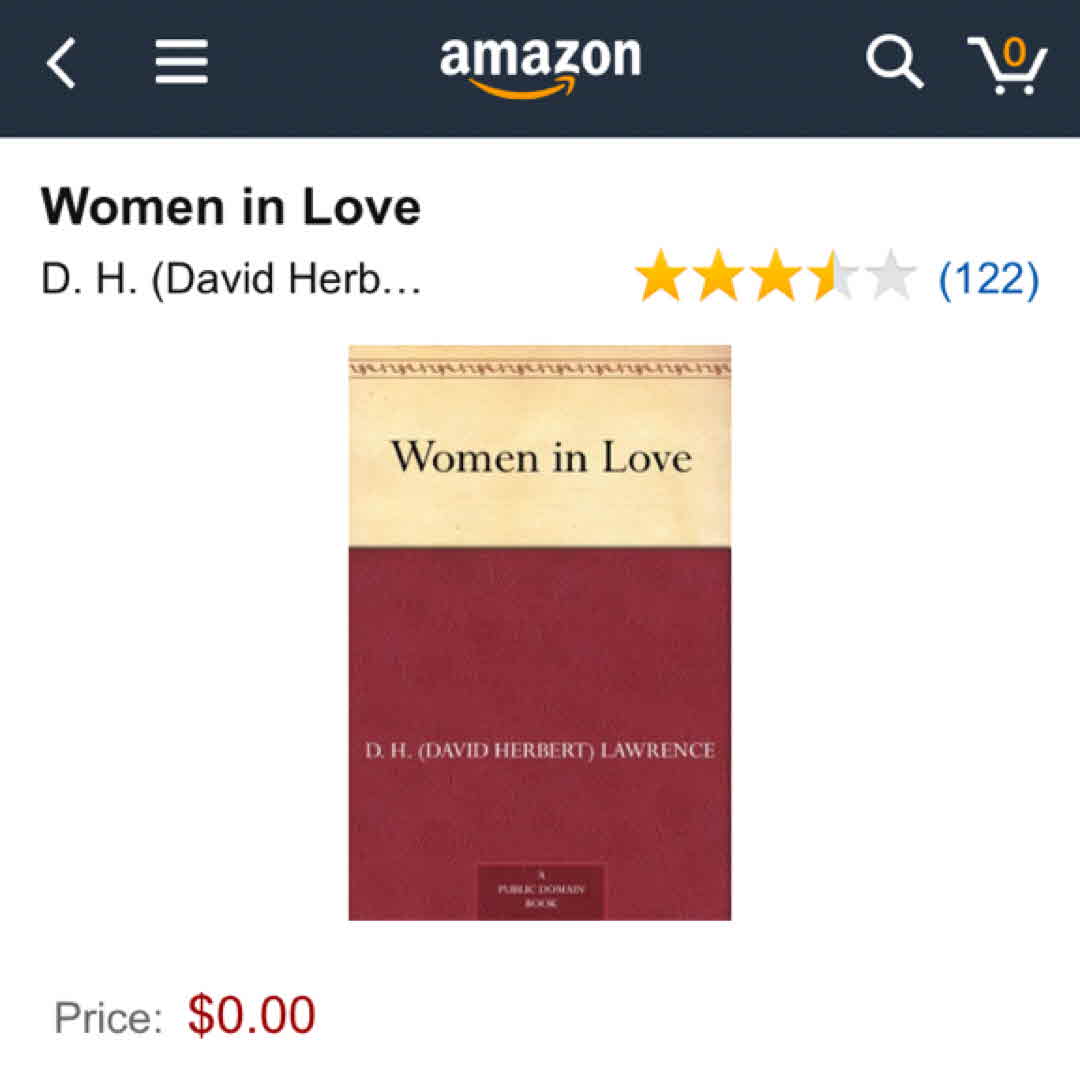Tap the empty grey fifth star
Screen dimensions: 1080x1080
(891, 276)
